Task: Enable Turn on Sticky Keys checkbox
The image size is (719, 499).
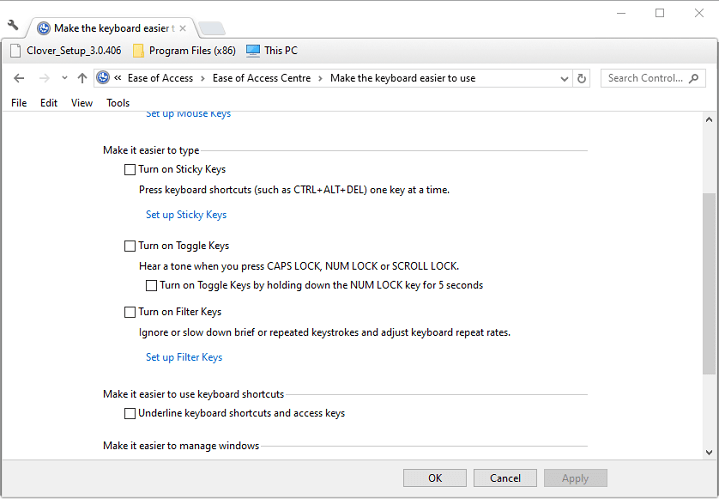Action: pos(130,170)
